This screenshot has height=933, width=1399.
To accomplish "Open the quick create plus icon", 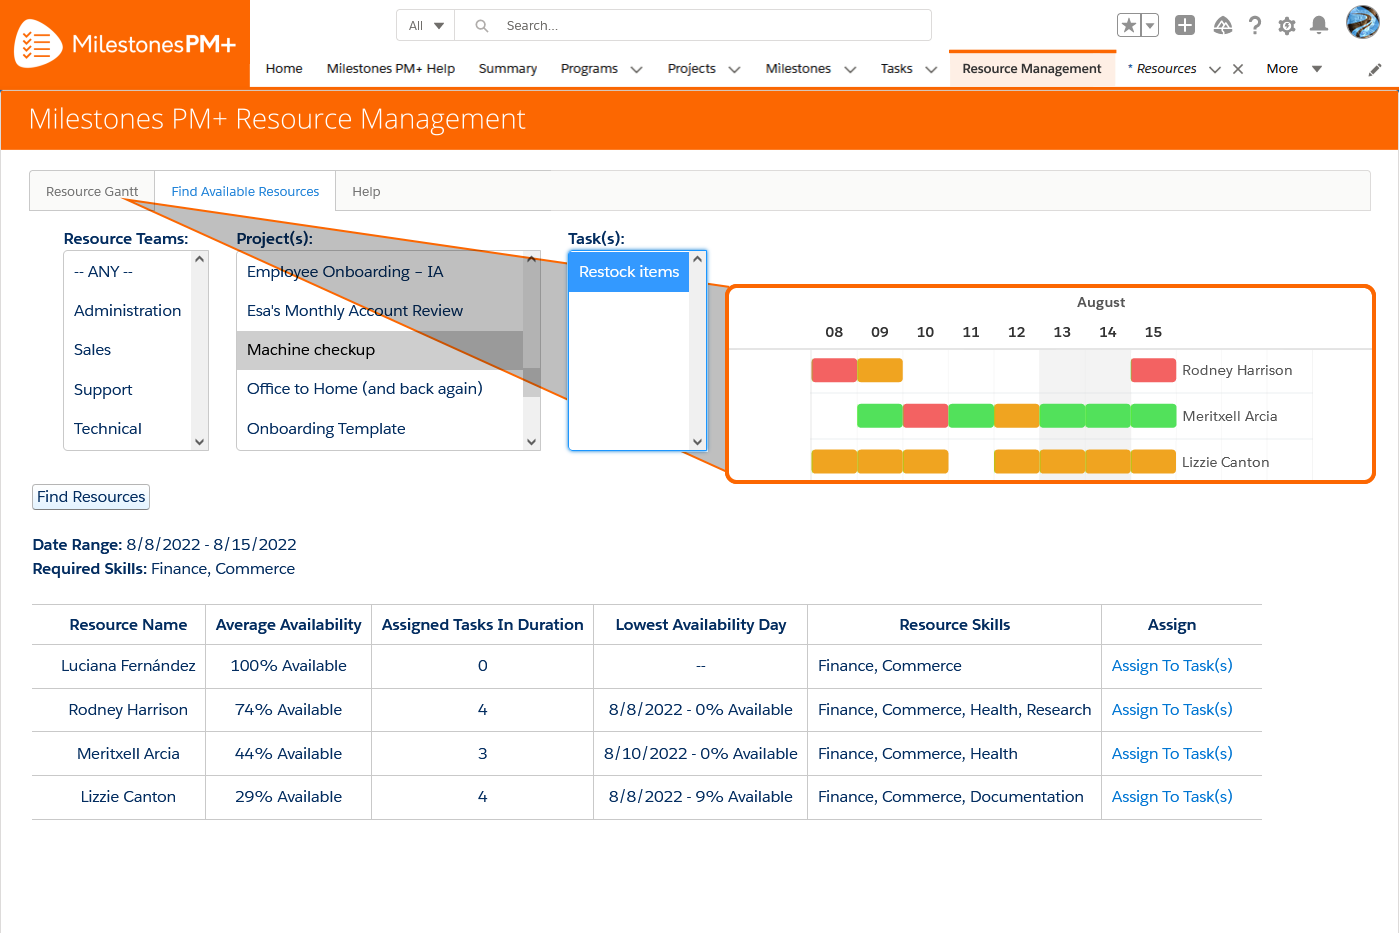I will click(x=1185, y=25).
